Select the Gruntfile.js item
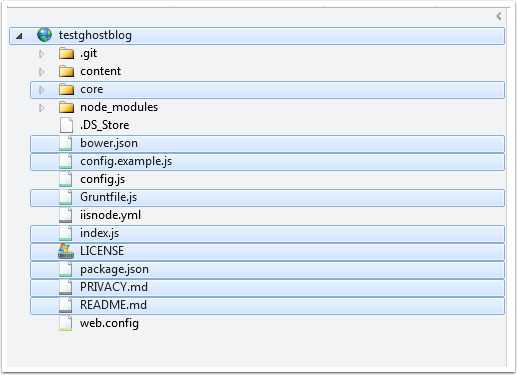 tap(267, 198)
